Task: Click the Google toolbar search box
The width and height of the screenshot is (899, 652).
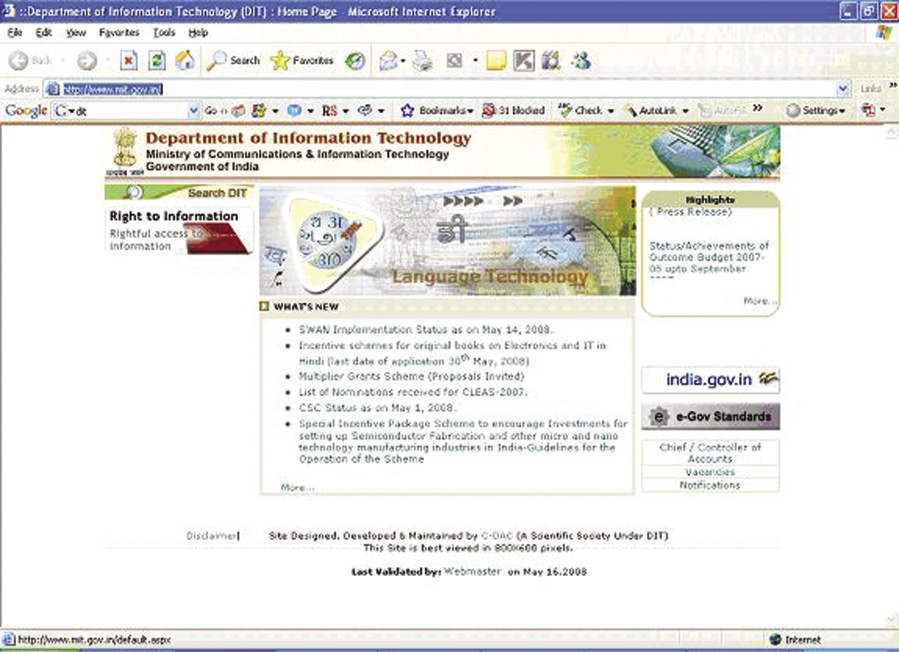Action: coord(126,111)
